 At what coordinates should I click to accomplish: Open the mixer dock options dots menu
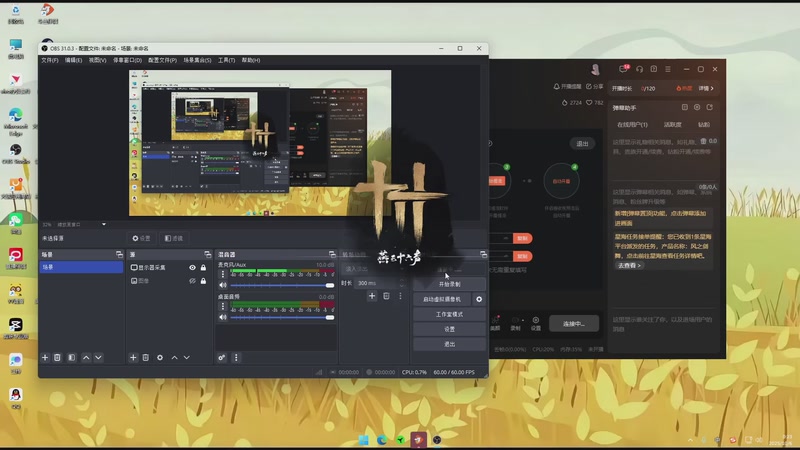236,358
